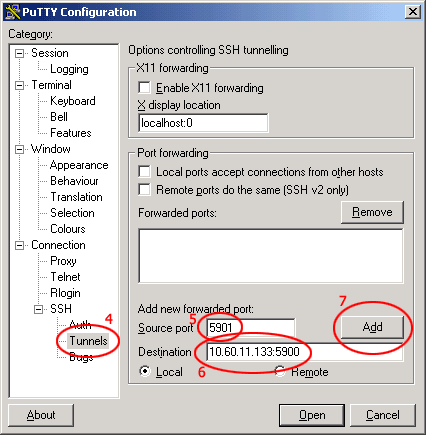The width and height of the screenshot is (426, 435).
Task: Click the Cancel button
Action: (x=383, y=415)
